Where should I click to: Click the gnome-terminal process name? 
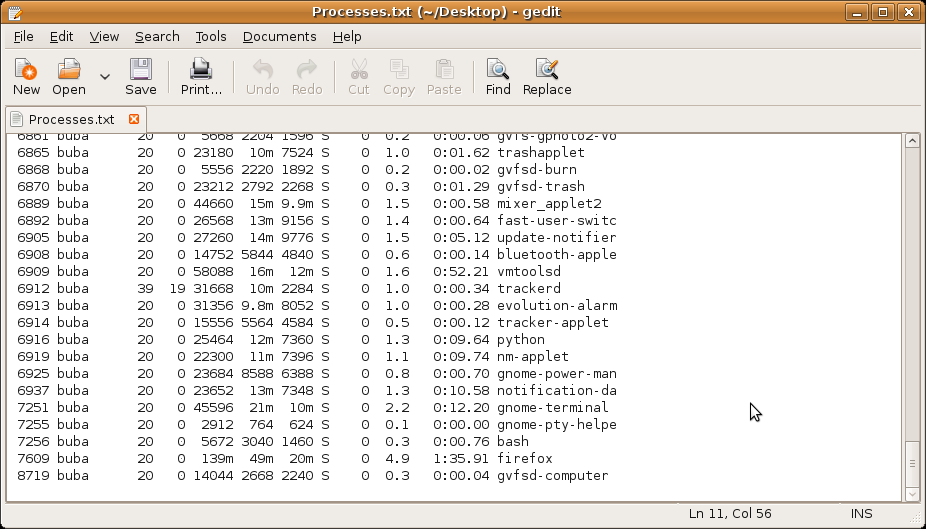tap(553, 408)
